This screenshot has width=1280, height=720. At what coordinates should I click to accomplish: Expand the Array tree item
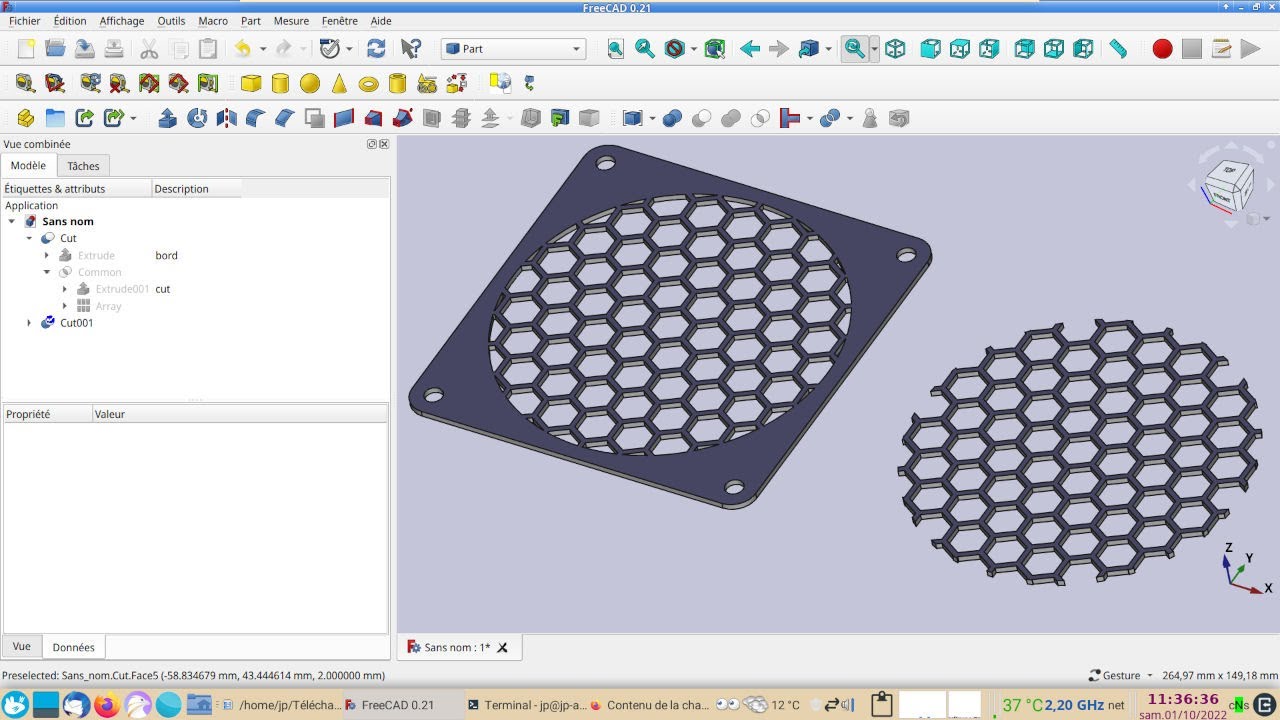pyautogui.click(x=65, y=306)
